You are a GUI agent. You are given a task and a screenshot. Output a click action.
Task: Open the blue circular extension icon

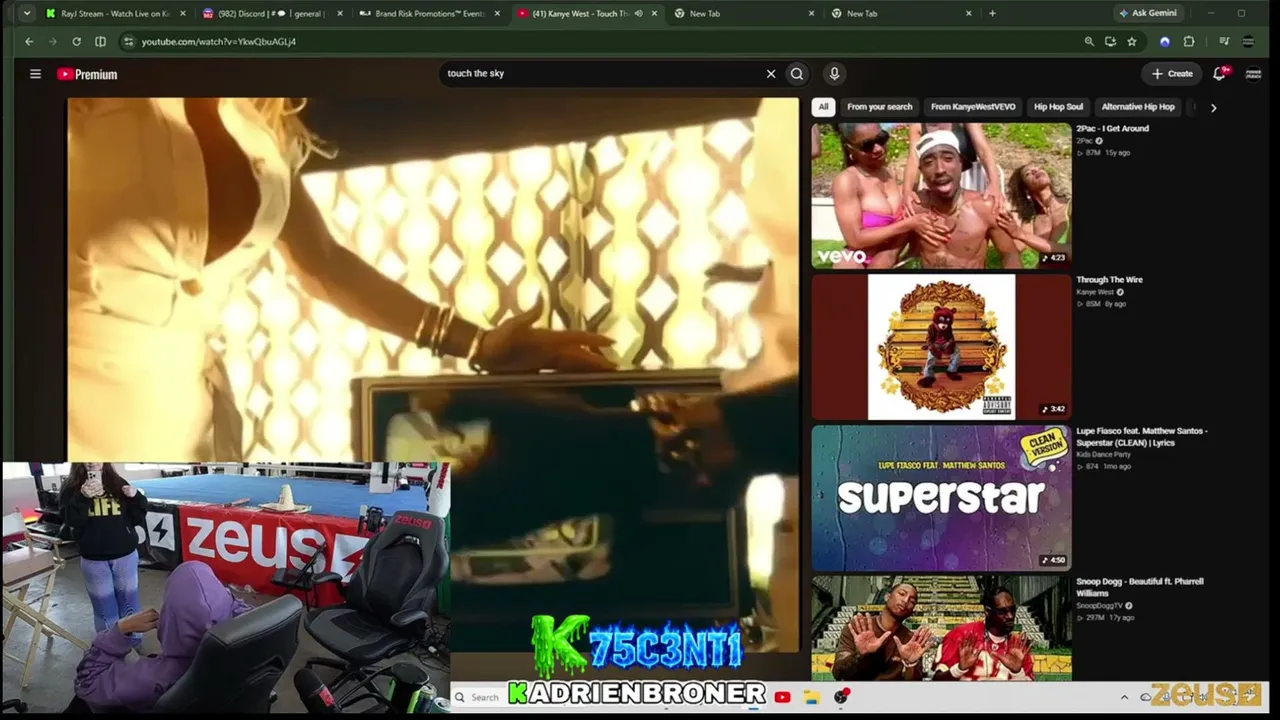(1164, 41)
